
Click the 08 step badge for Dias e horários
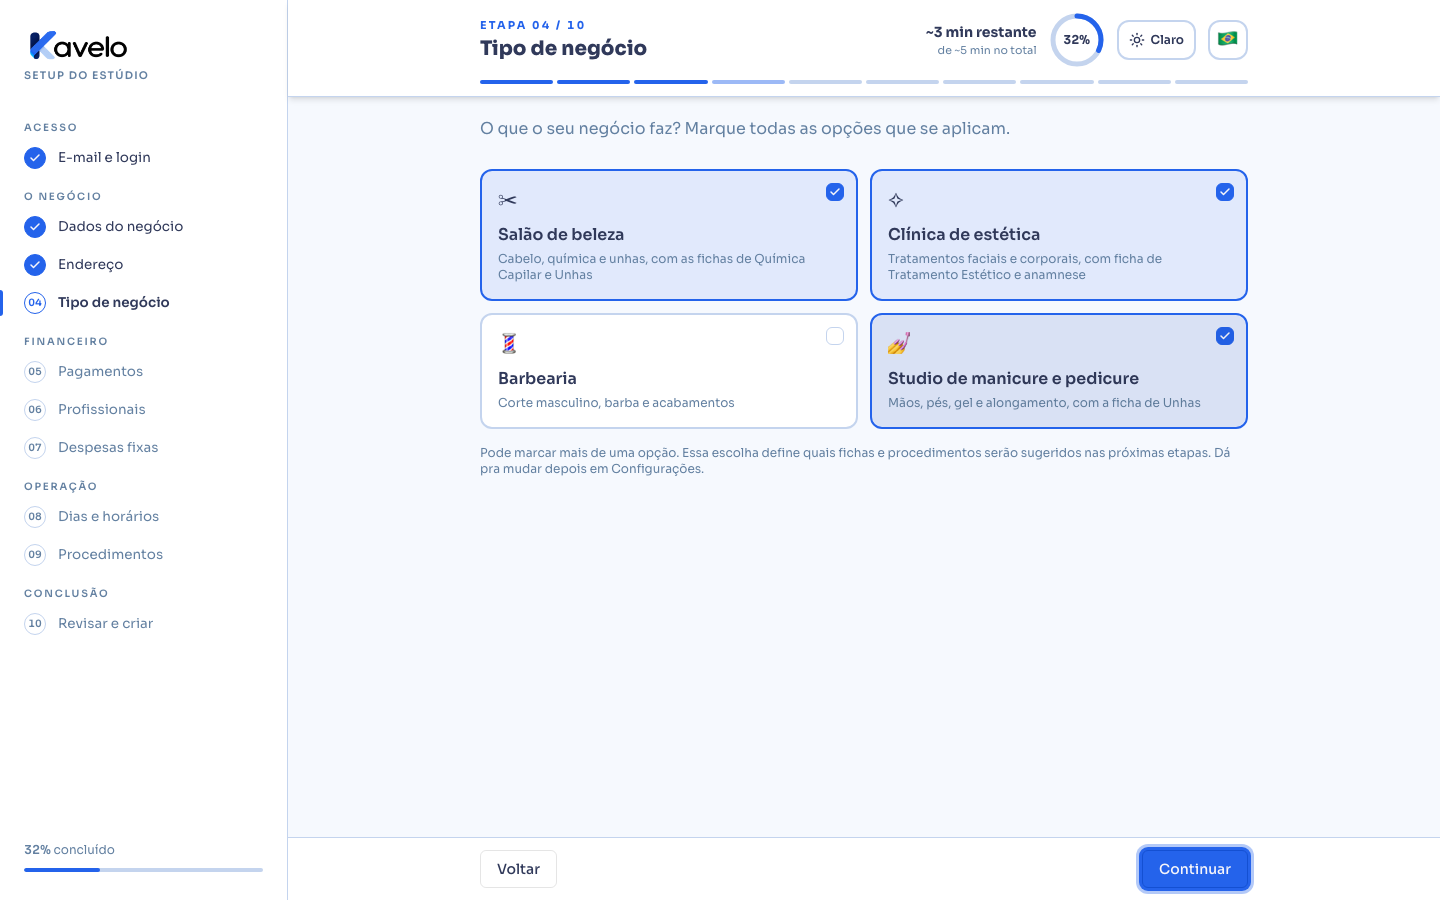[35, 517]
